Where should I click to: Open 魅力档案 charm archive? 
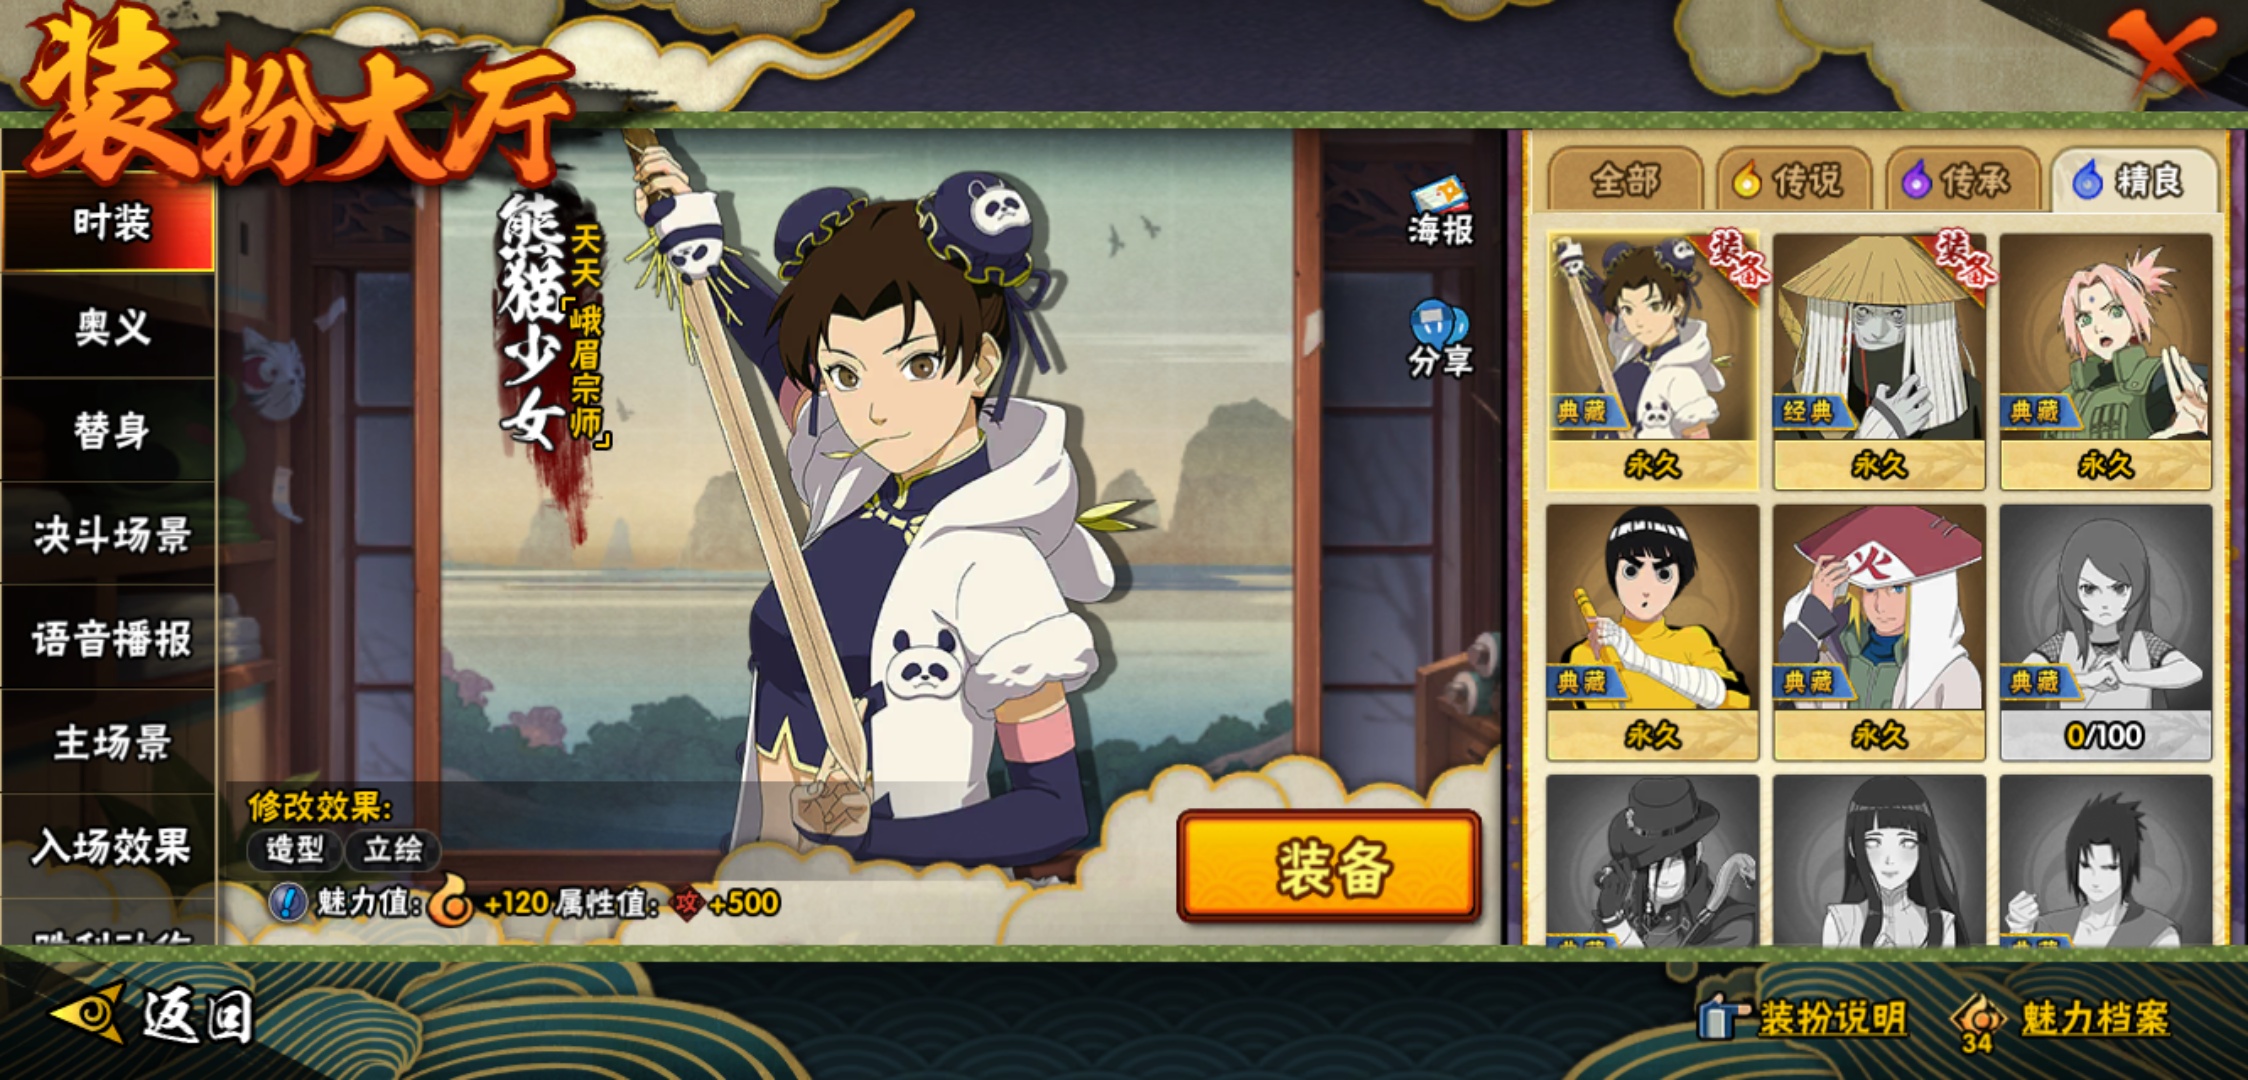[x=2062, y=1020]
